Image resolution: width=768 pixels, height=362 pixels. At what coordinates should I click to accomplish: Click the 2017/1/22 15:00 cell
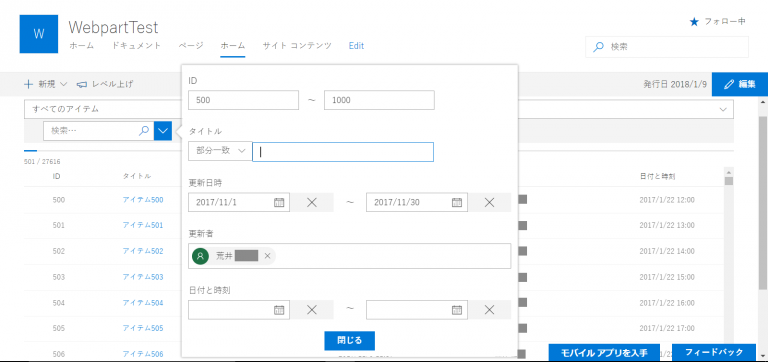tap(667, 277)
